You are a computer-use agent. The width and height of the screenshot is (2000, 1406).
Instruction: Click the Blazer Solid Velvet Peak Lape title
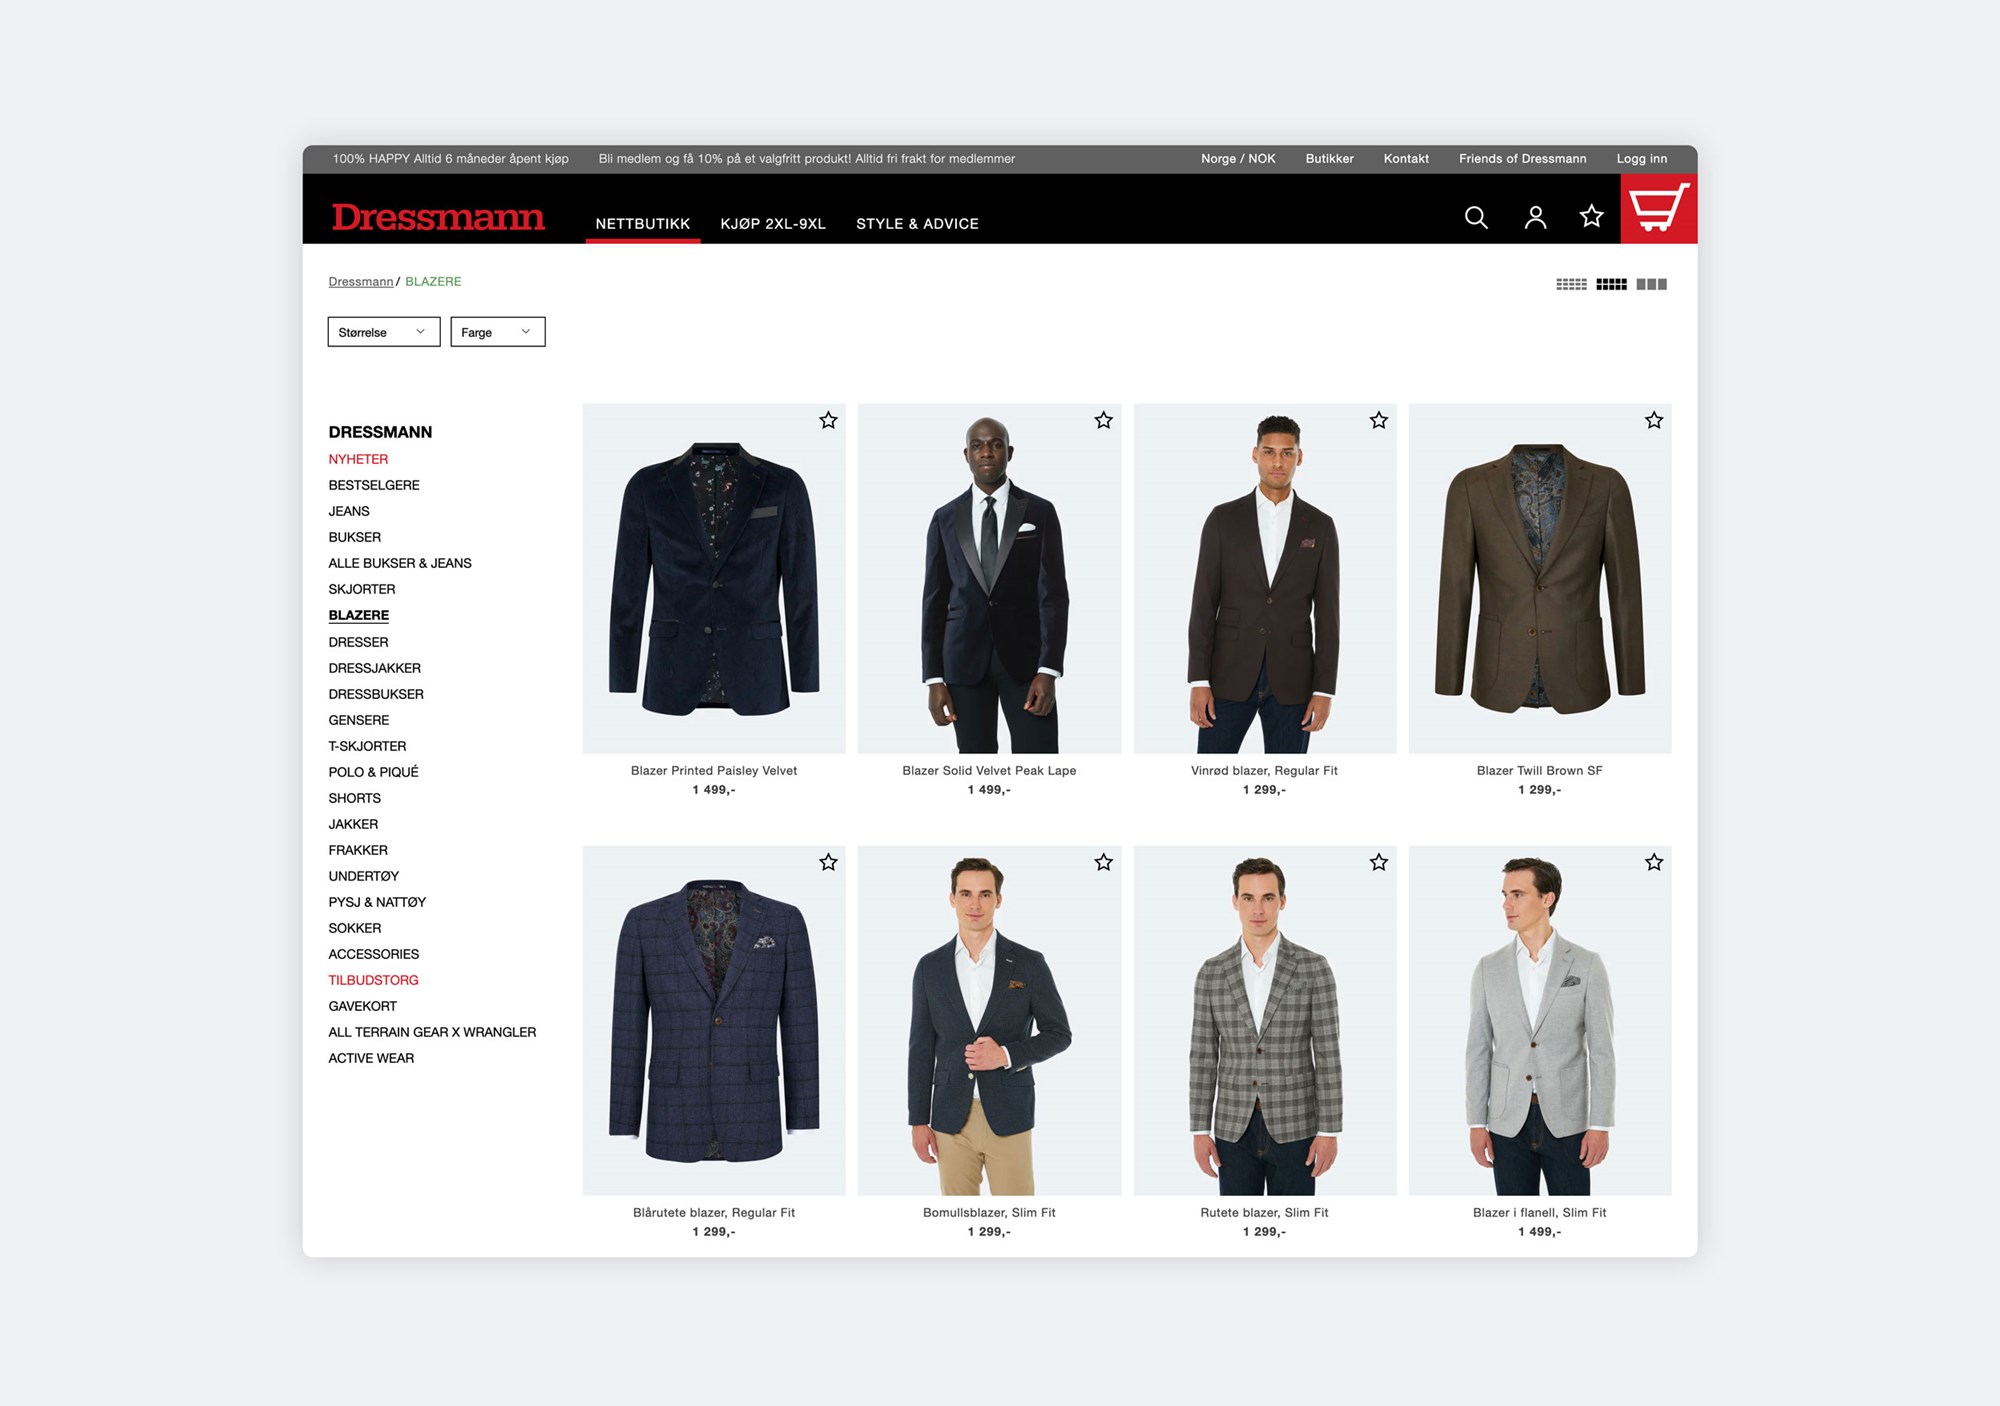tap(989, 771)
